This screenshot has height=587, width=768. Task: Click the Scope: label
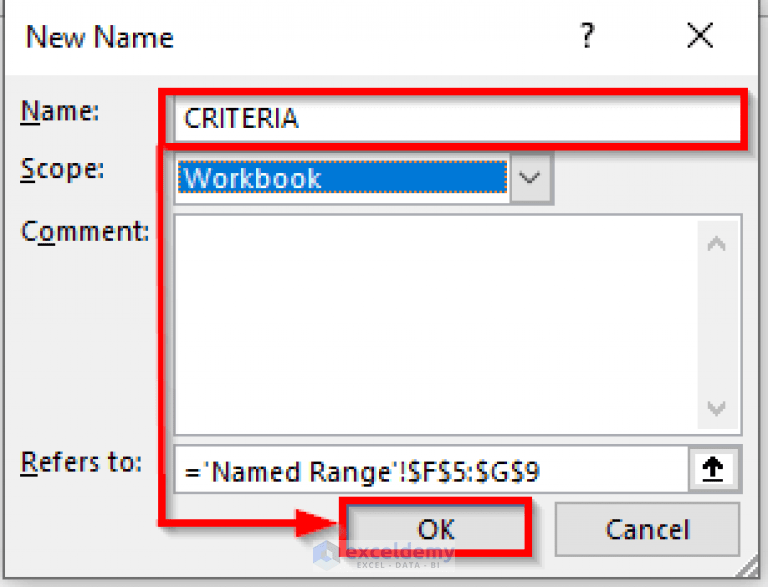(x=62, y=170)
